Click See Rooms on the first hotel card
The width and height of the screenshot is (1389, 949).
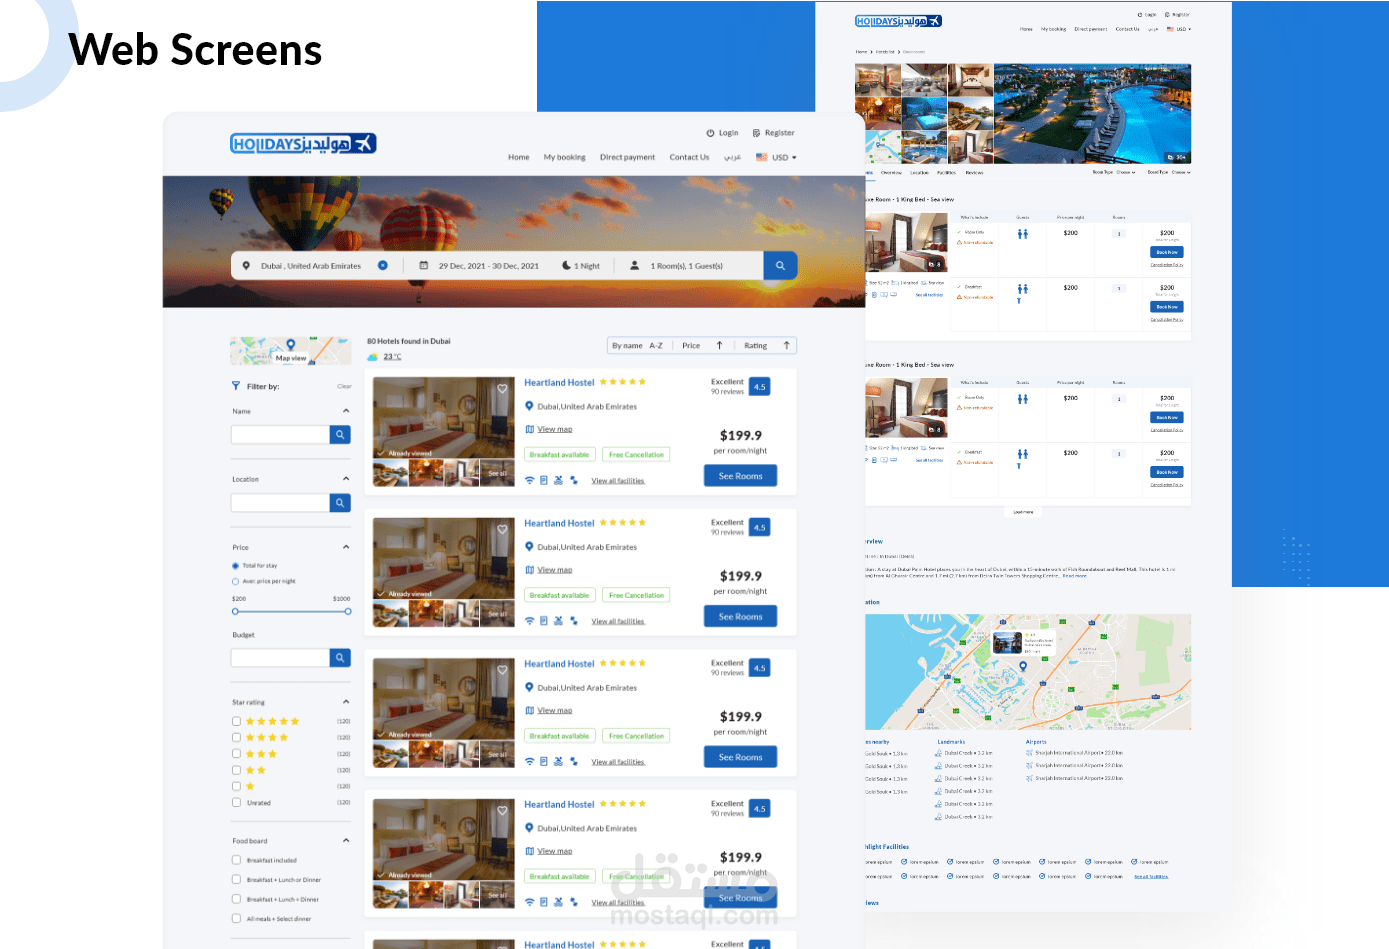[x=741, y=476]
